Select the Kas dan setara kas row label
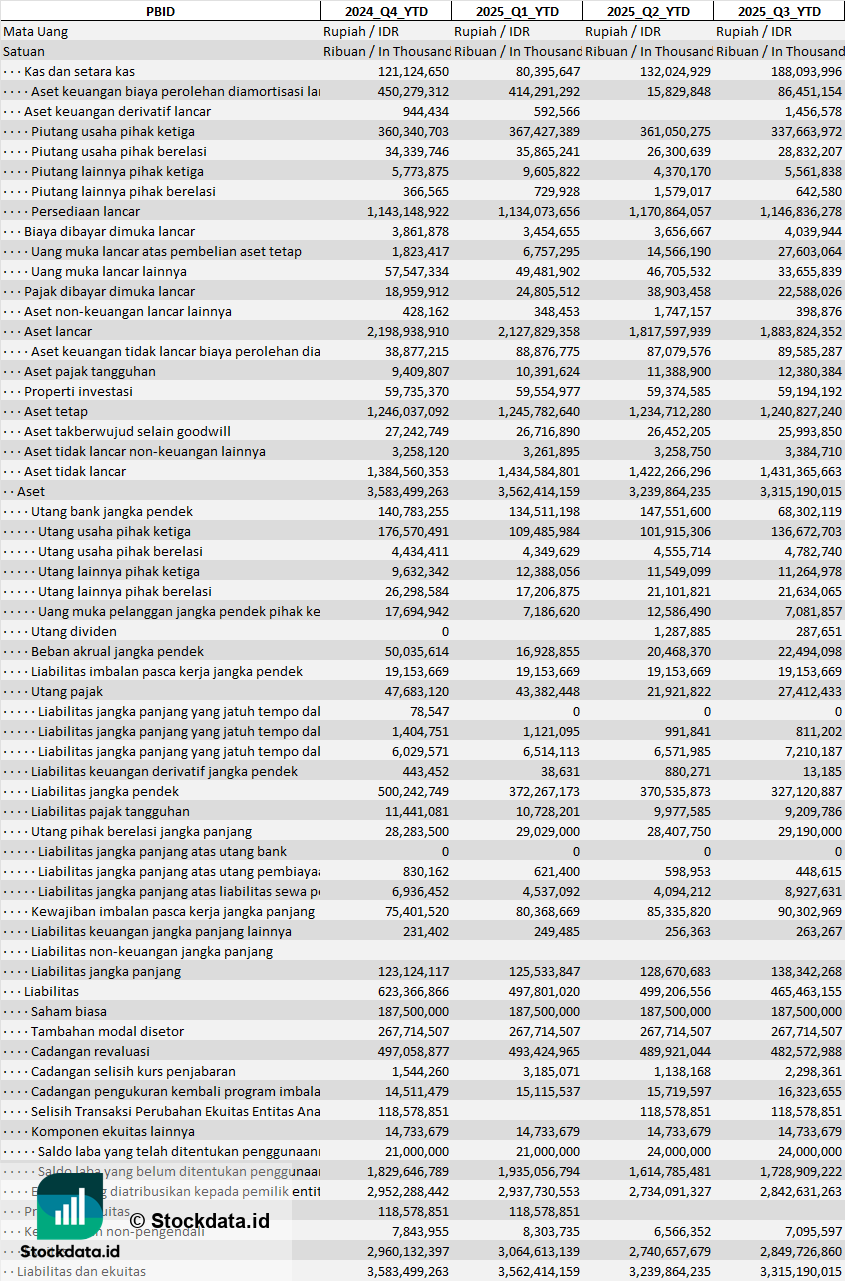845x1281 pixels. tap(80, 71)
